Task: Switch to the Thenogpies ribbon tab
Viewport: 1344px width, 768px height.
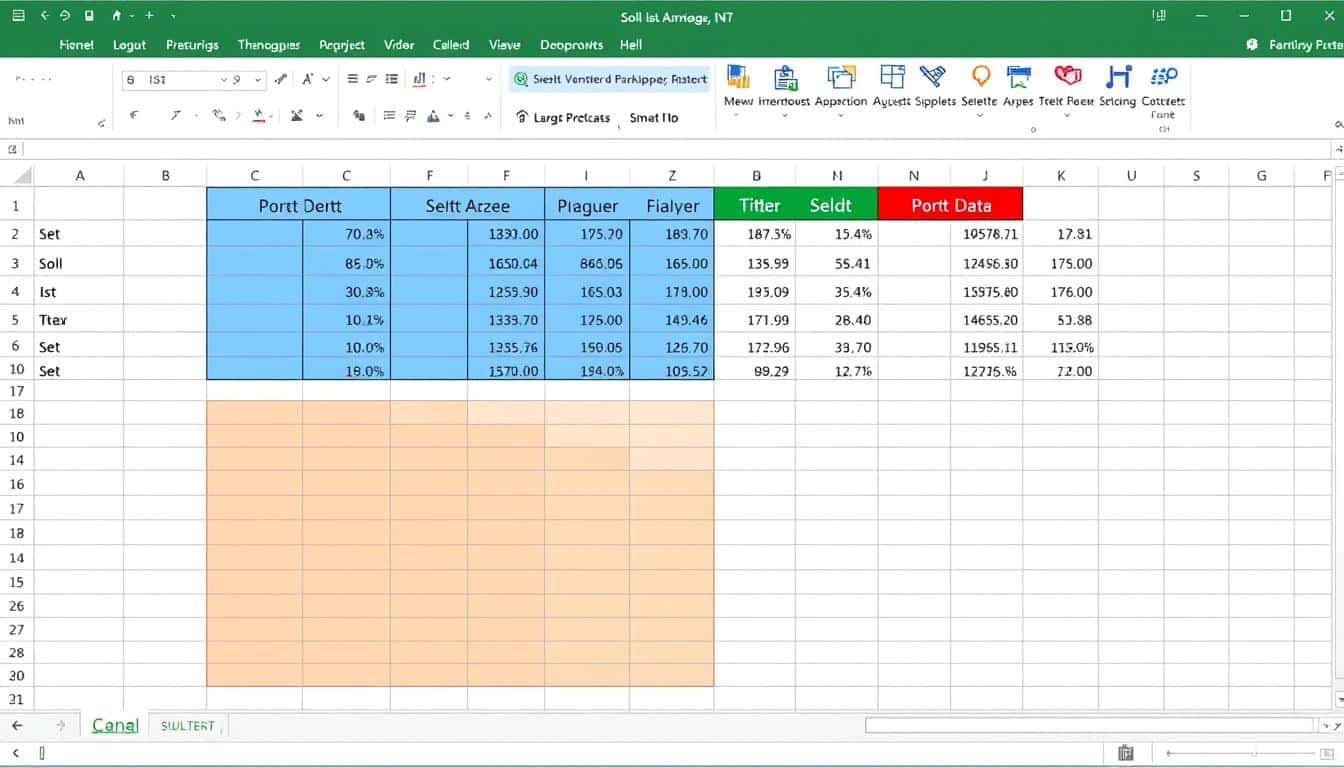Action: 269,45
